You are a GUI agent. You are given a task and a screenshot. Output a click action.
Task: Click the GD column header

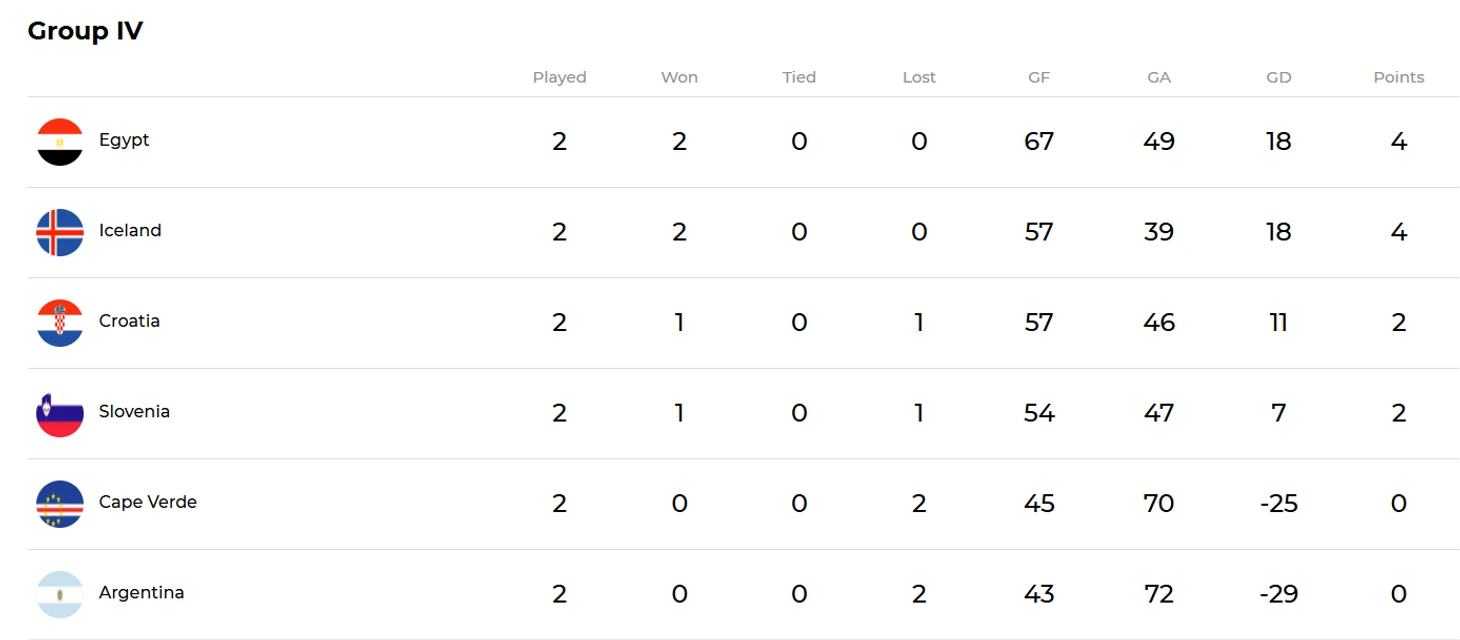[1278, 77]
